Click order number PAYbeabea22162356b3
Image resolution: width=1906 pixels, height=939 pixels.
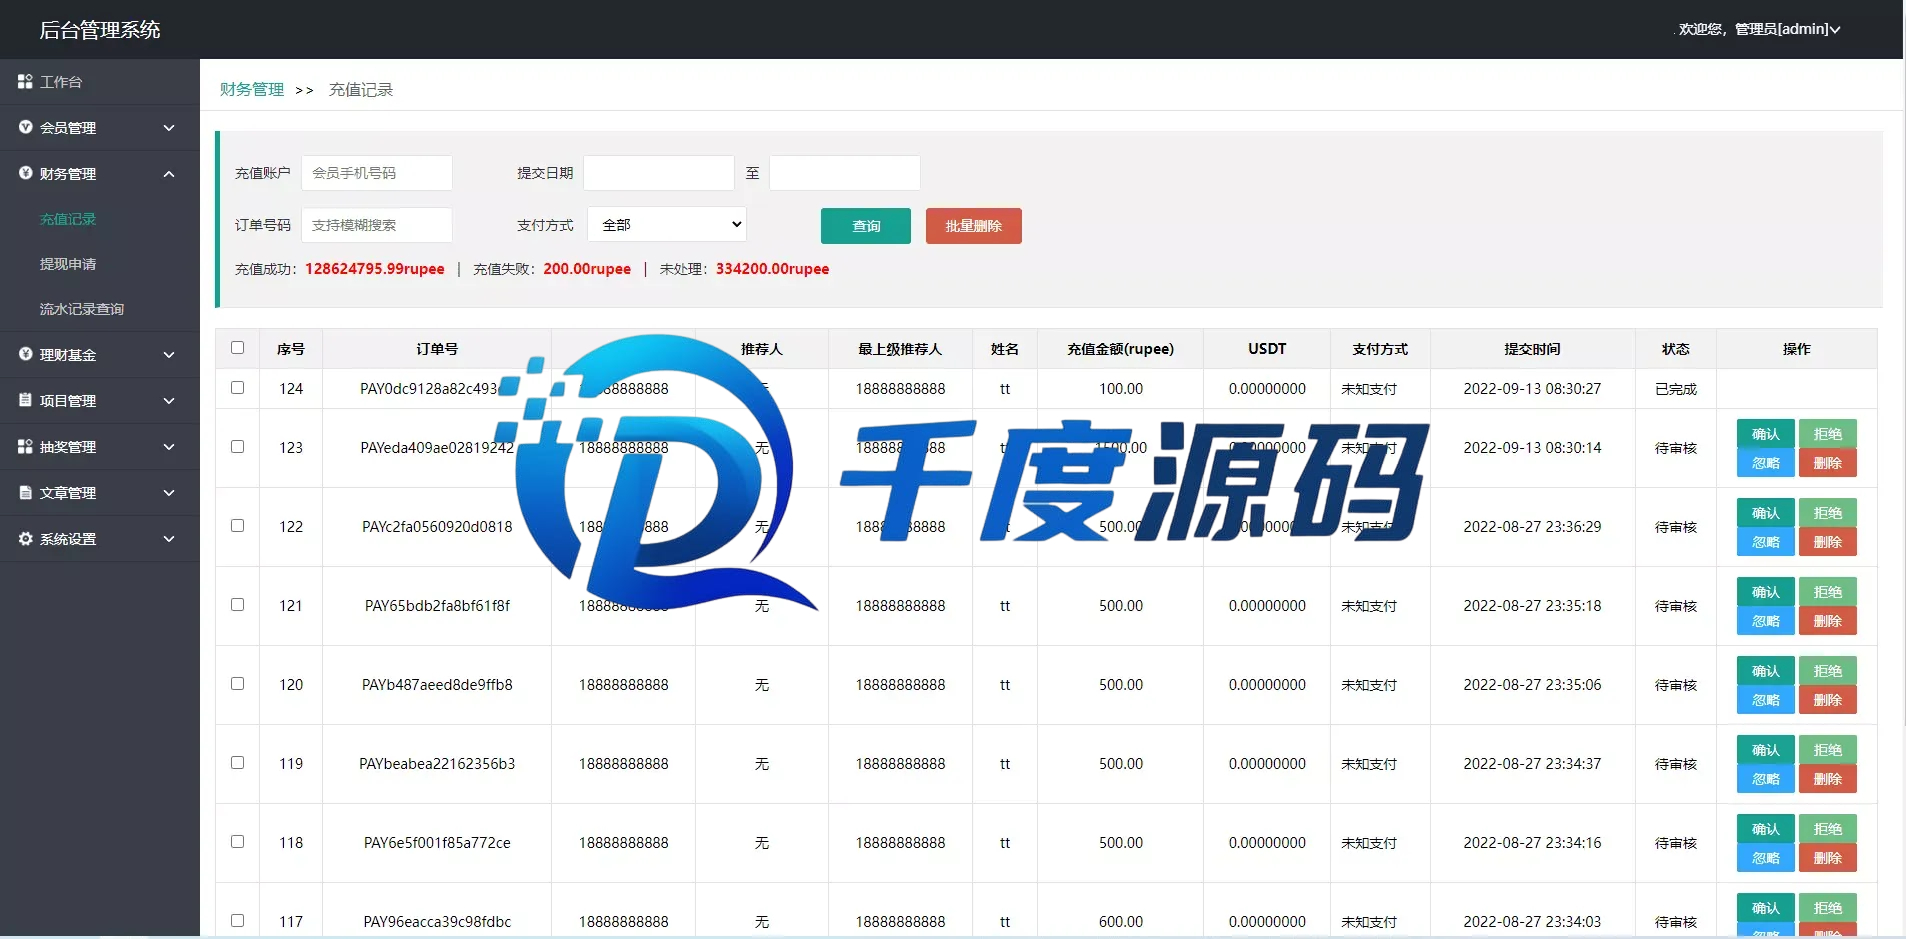[x=437, y=764]
